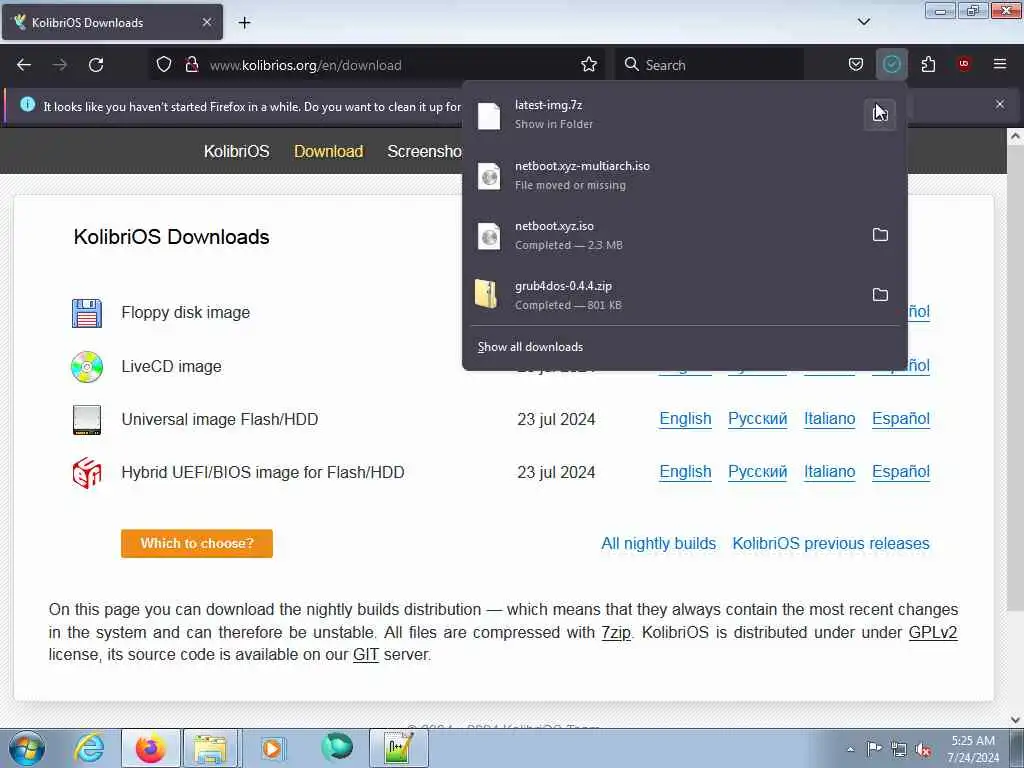Select the KolibriOS Downloads tab
The image size is (1024, 768).
pos(112,22)
